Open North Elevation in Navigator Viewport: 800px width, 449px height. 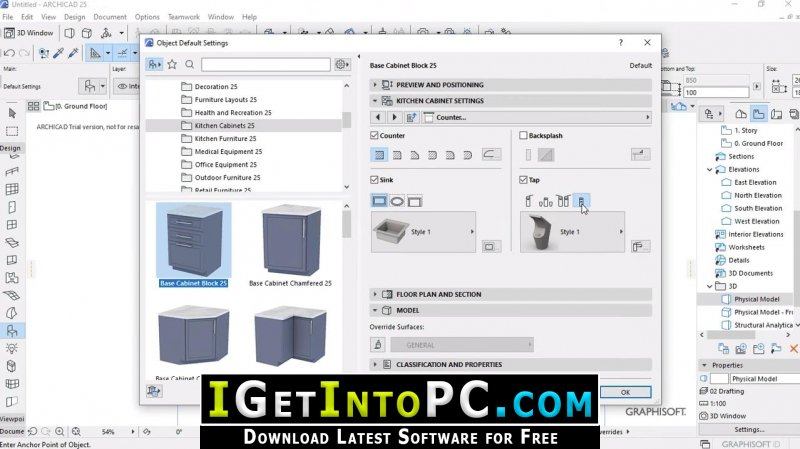tap(758, 195)
